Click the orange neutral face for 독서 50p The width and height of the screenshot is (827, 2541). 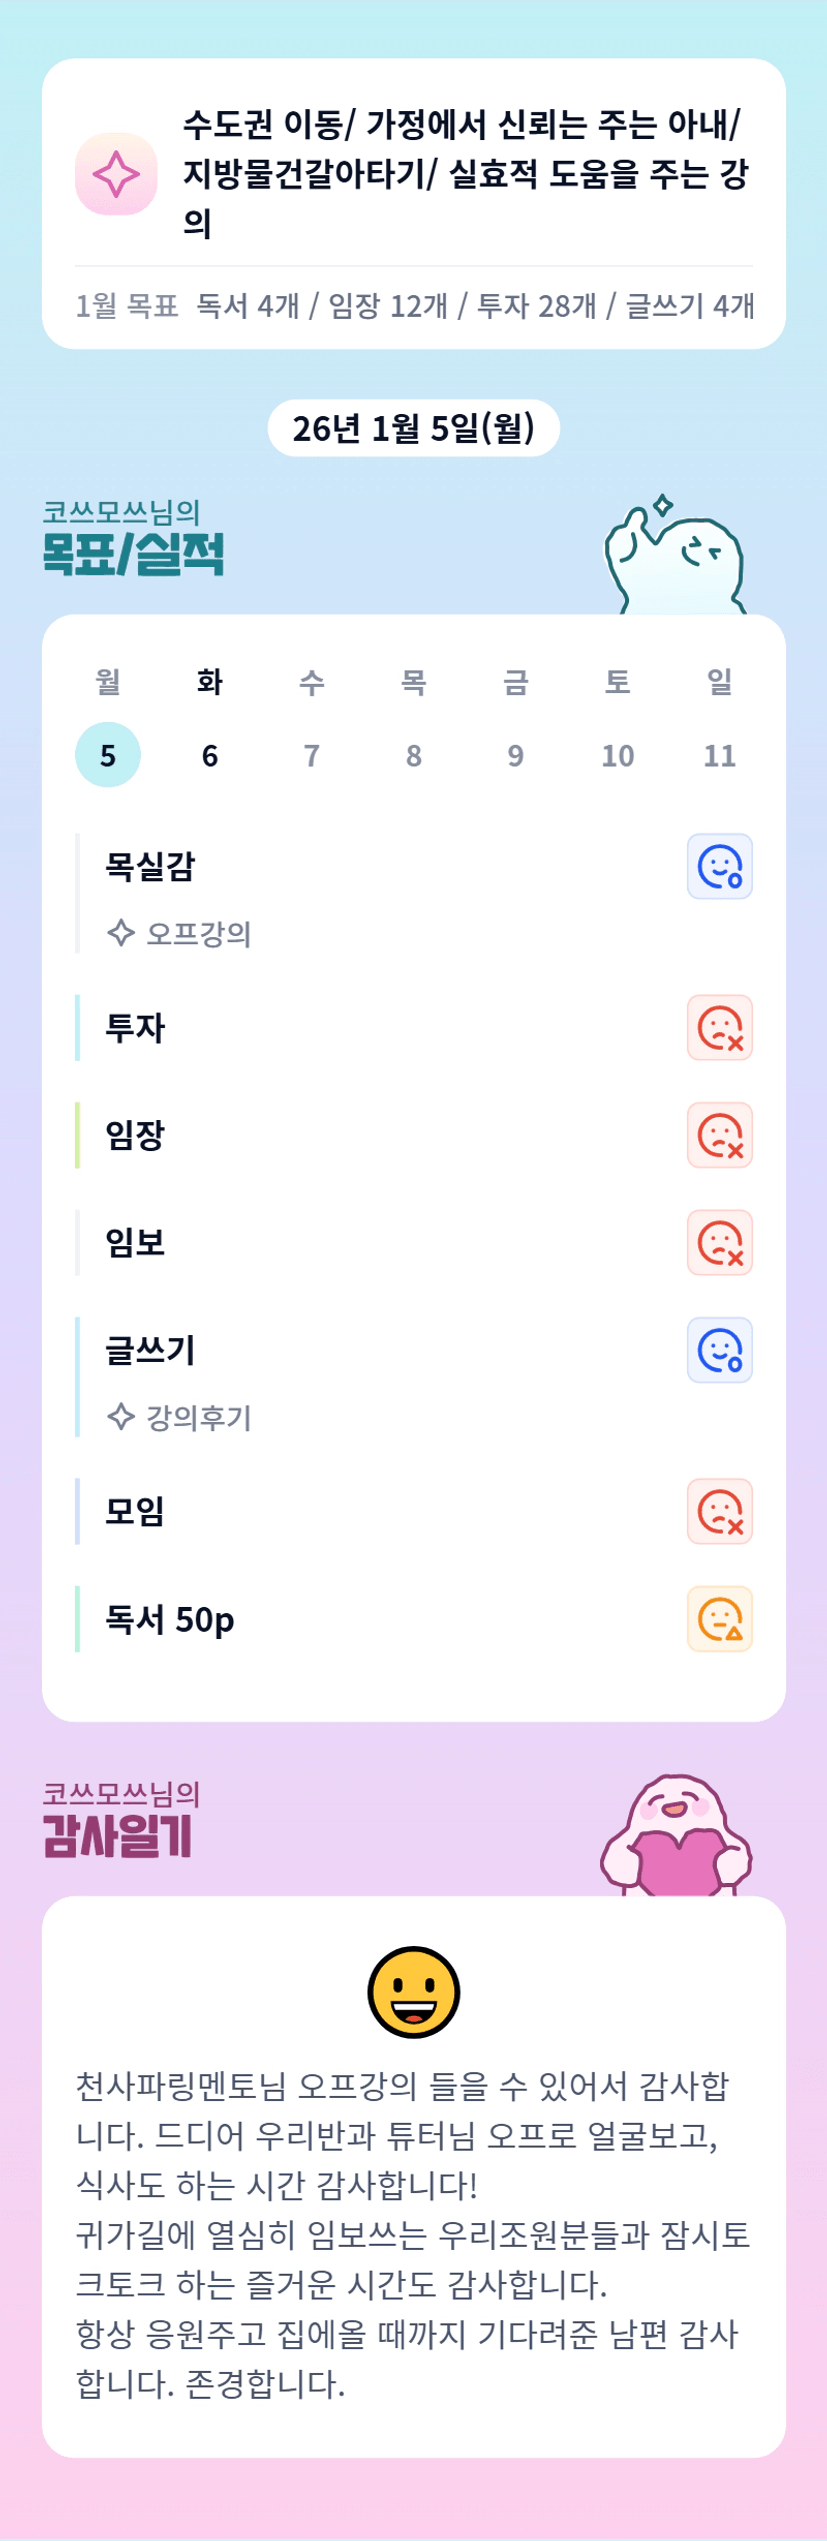[719, 1619]
